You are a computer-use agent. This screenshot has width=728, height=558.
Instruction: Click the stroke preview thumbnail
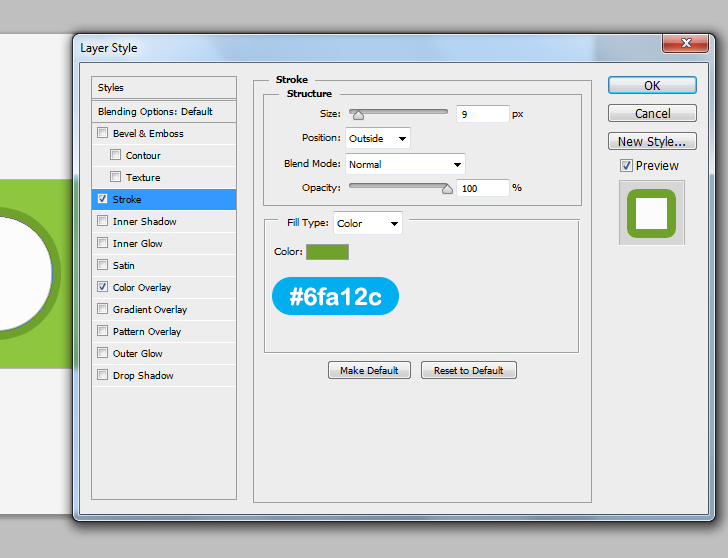tap(652, 213)
